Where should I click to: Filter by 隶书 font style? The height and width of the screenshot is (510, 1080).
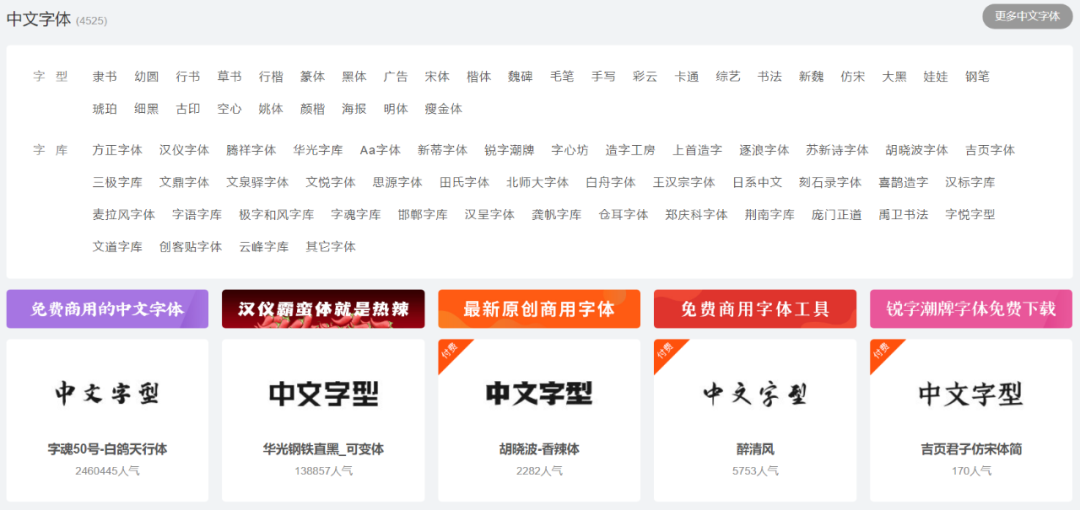105,76
